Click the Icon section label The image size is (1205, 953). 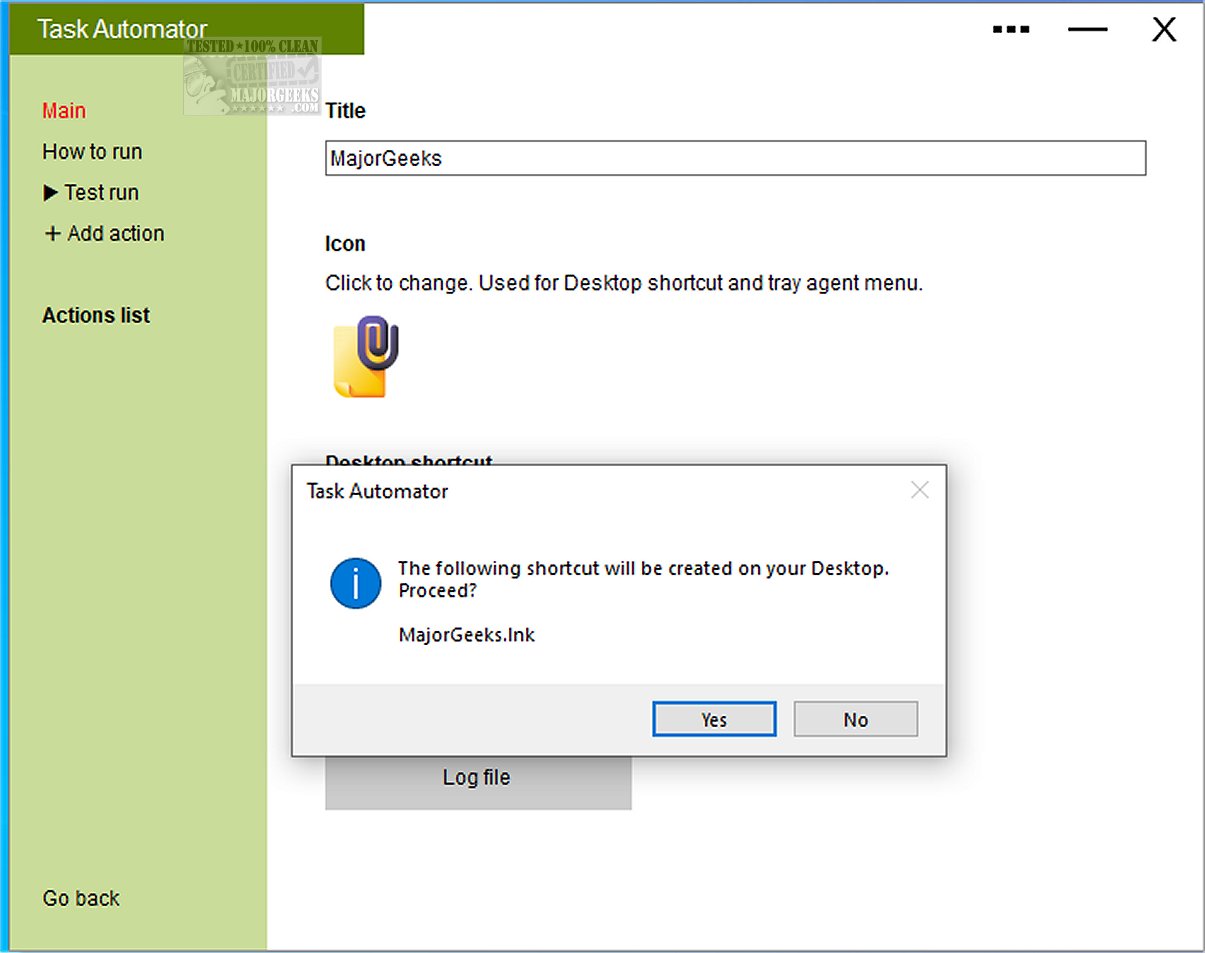(345, 244)
